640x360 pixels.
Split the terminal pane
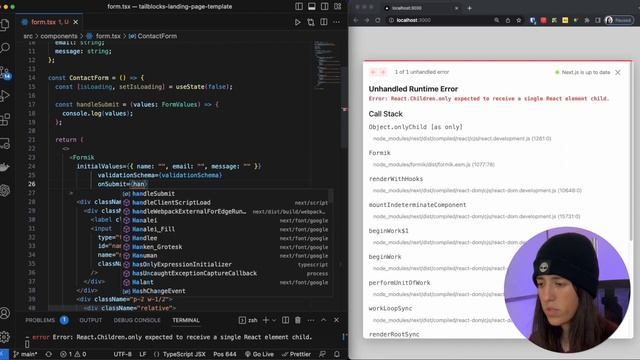(x=285, y=320)
